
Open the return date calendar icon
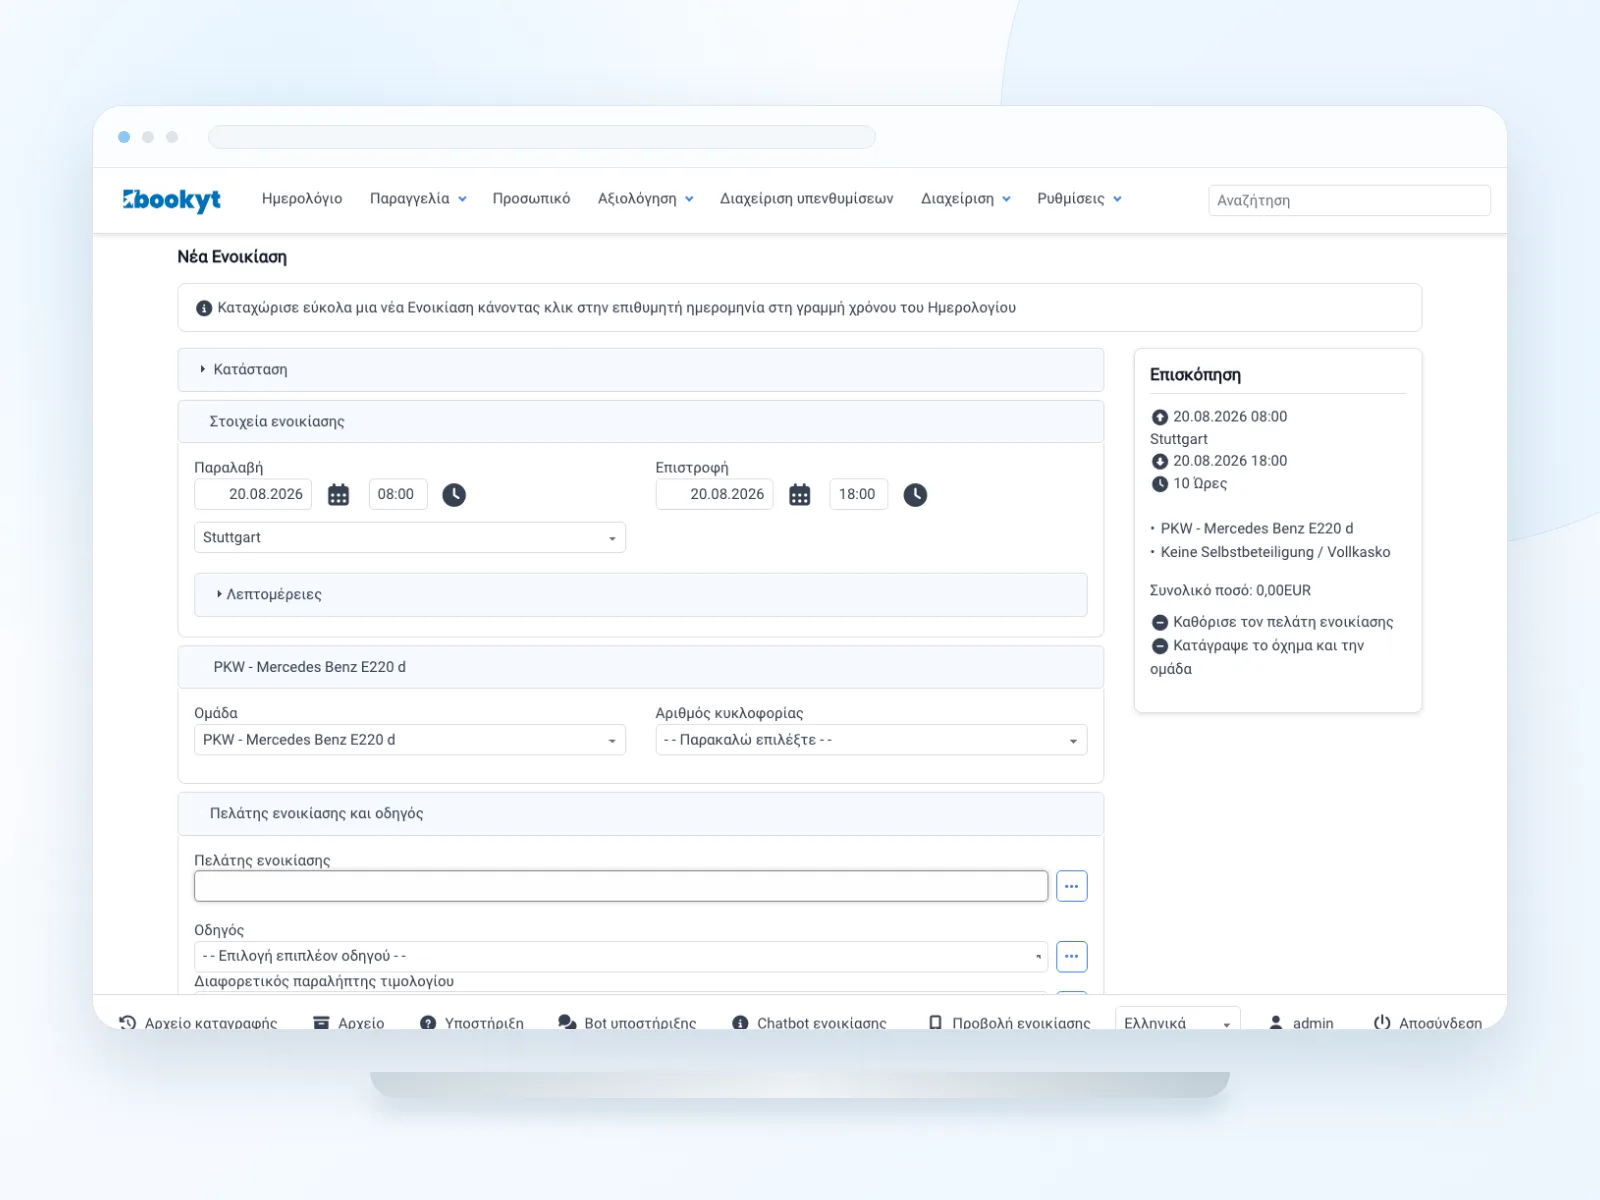pyautogui.click(x=800, y=495)
